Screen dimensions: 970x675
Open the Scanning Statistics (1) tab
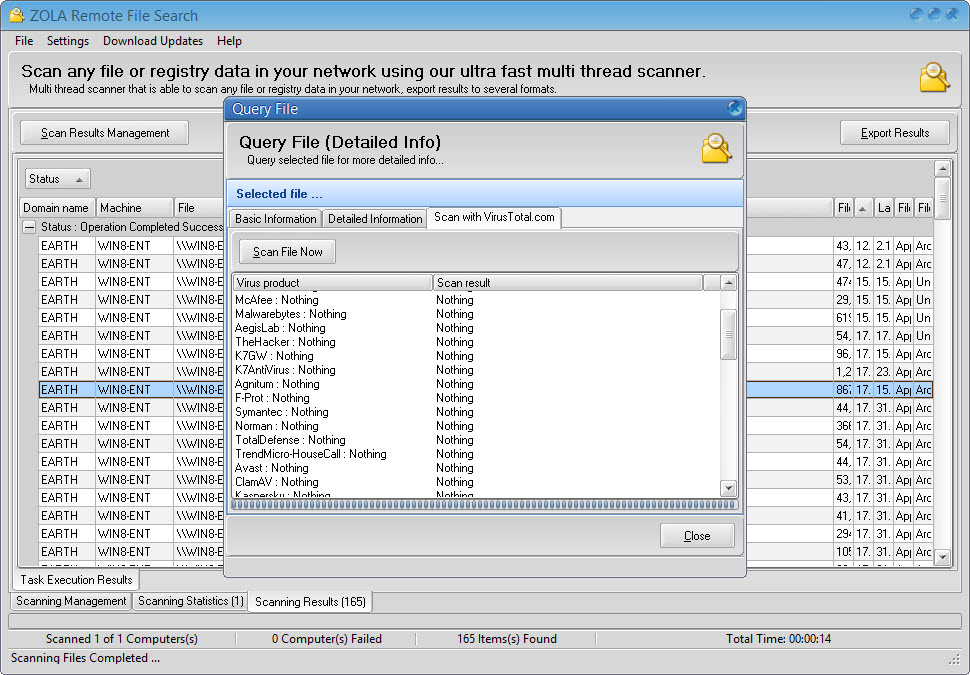(x=190, y=601)
